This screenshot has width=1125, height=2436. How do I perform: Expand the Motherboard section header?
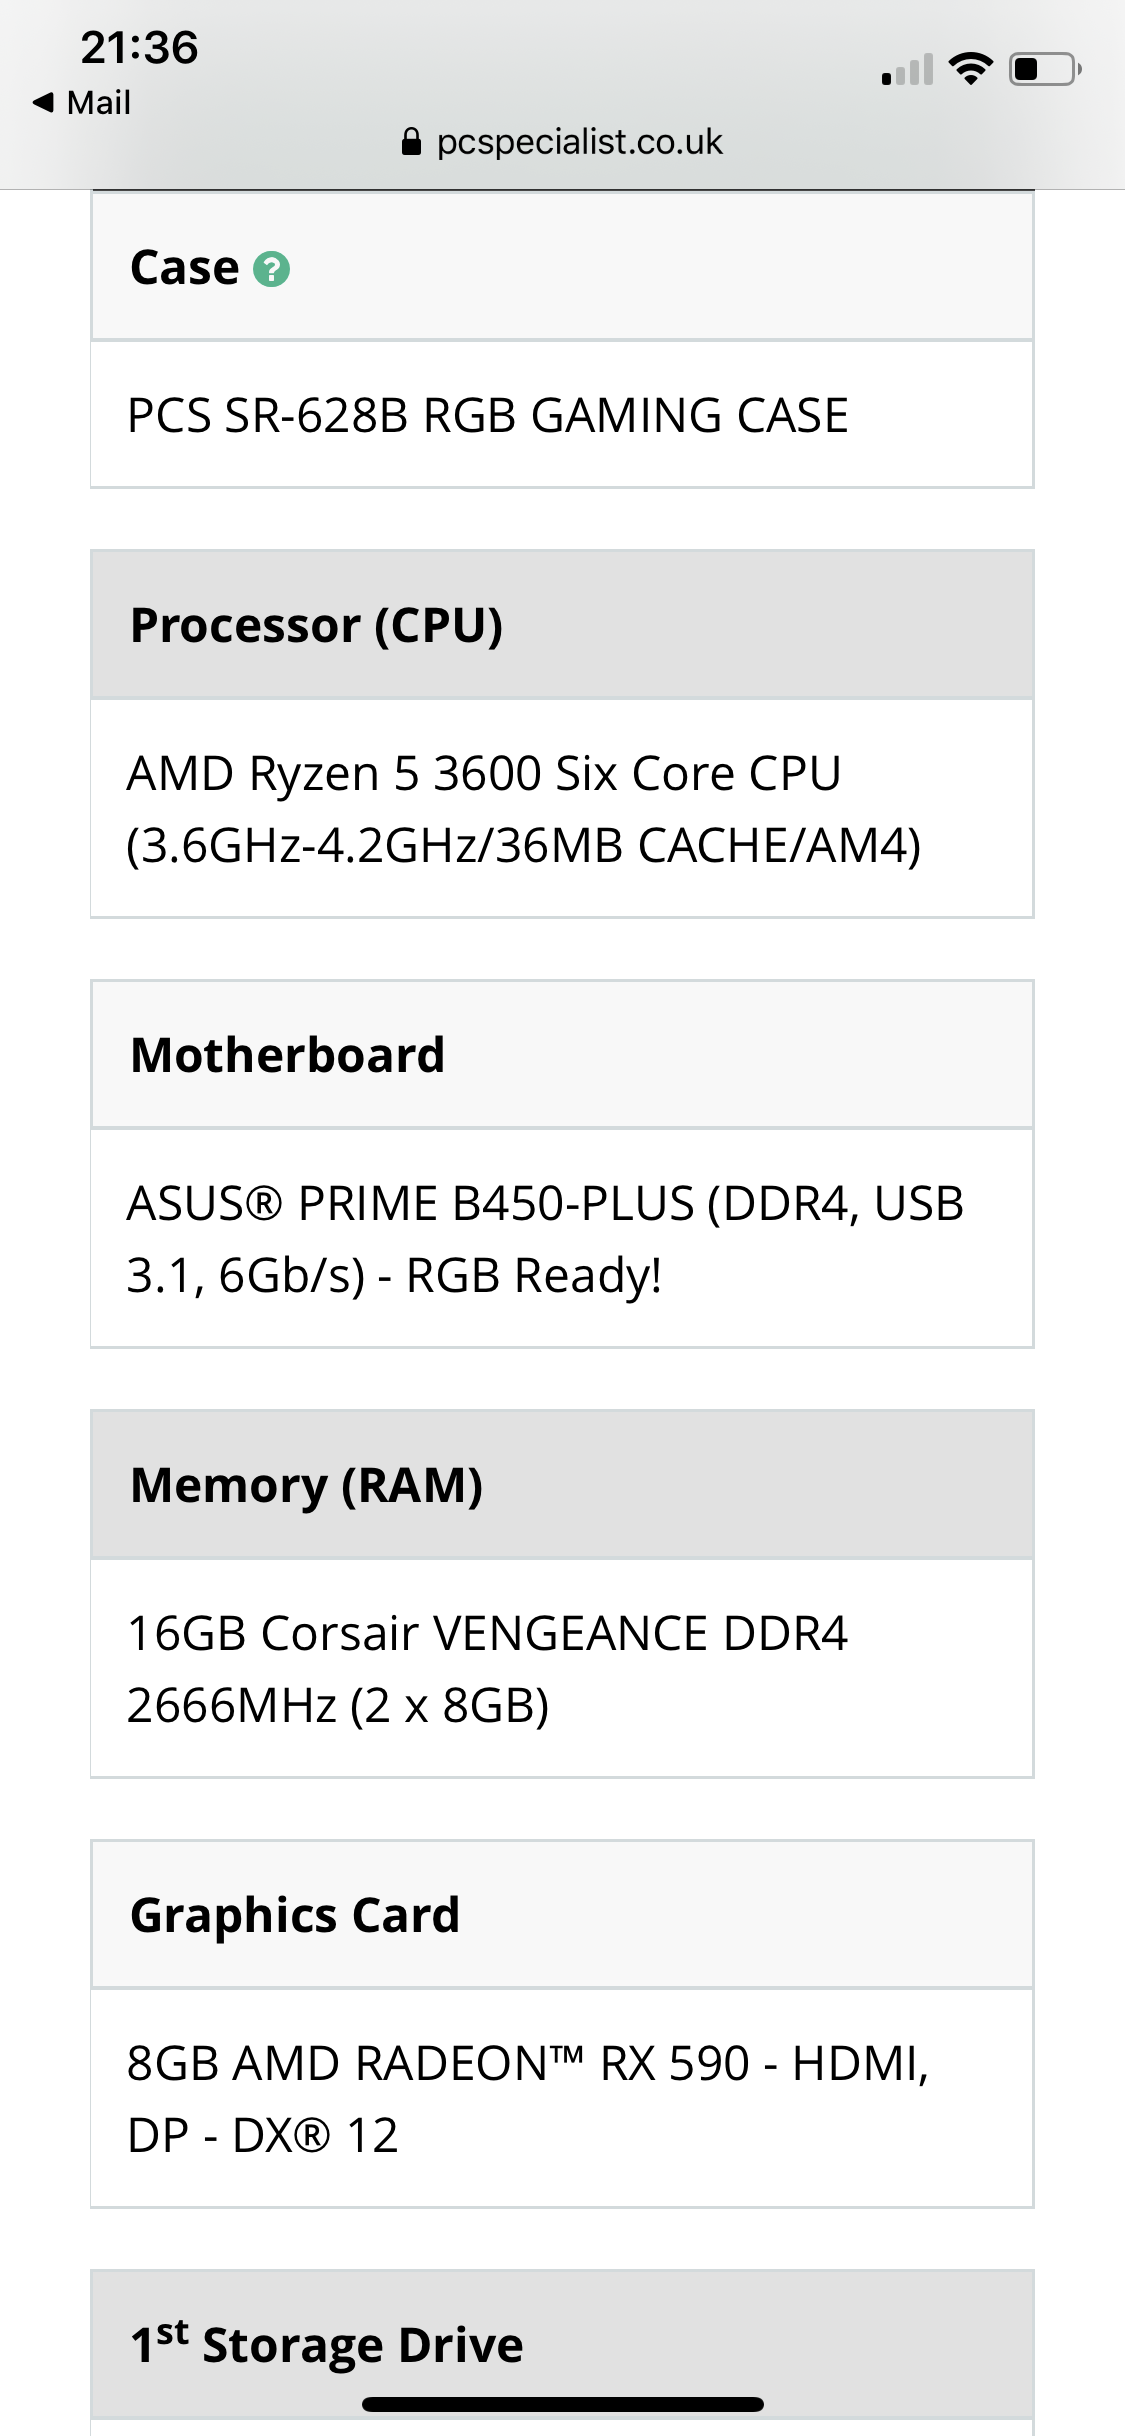coord(562,1055)
